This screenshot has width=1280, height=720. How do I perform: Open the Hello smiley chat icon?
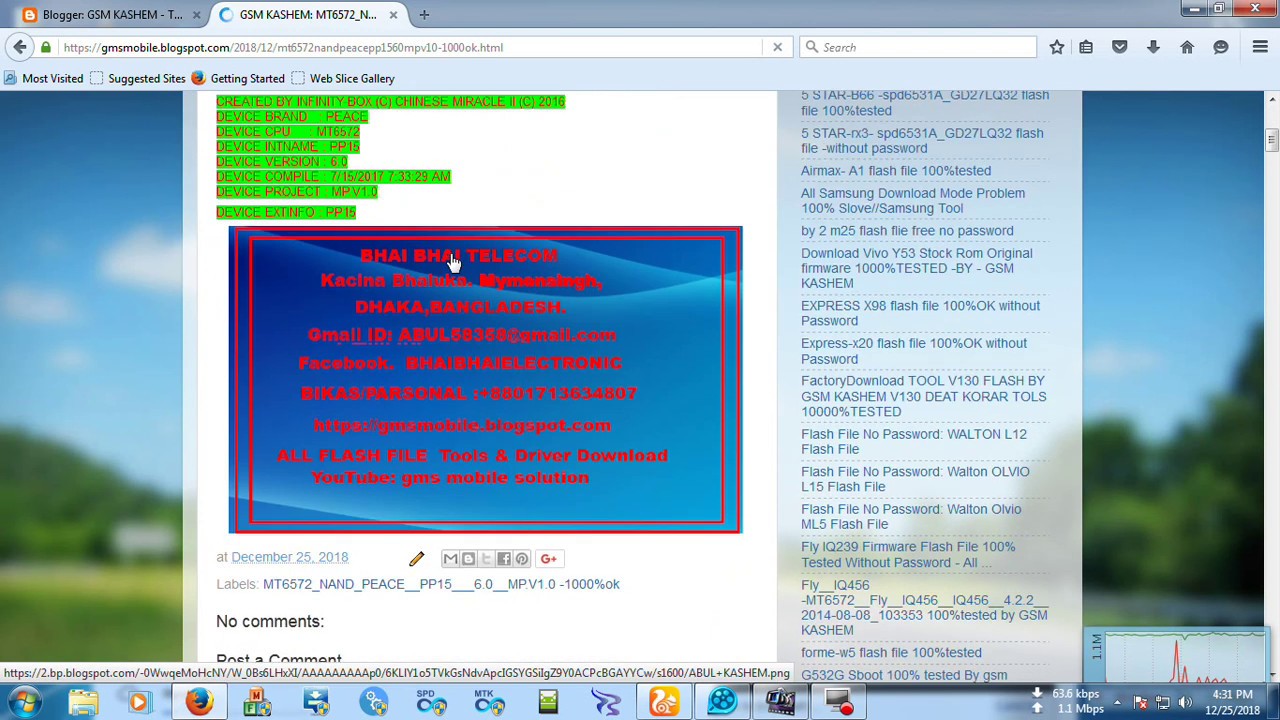(1220, 47)
